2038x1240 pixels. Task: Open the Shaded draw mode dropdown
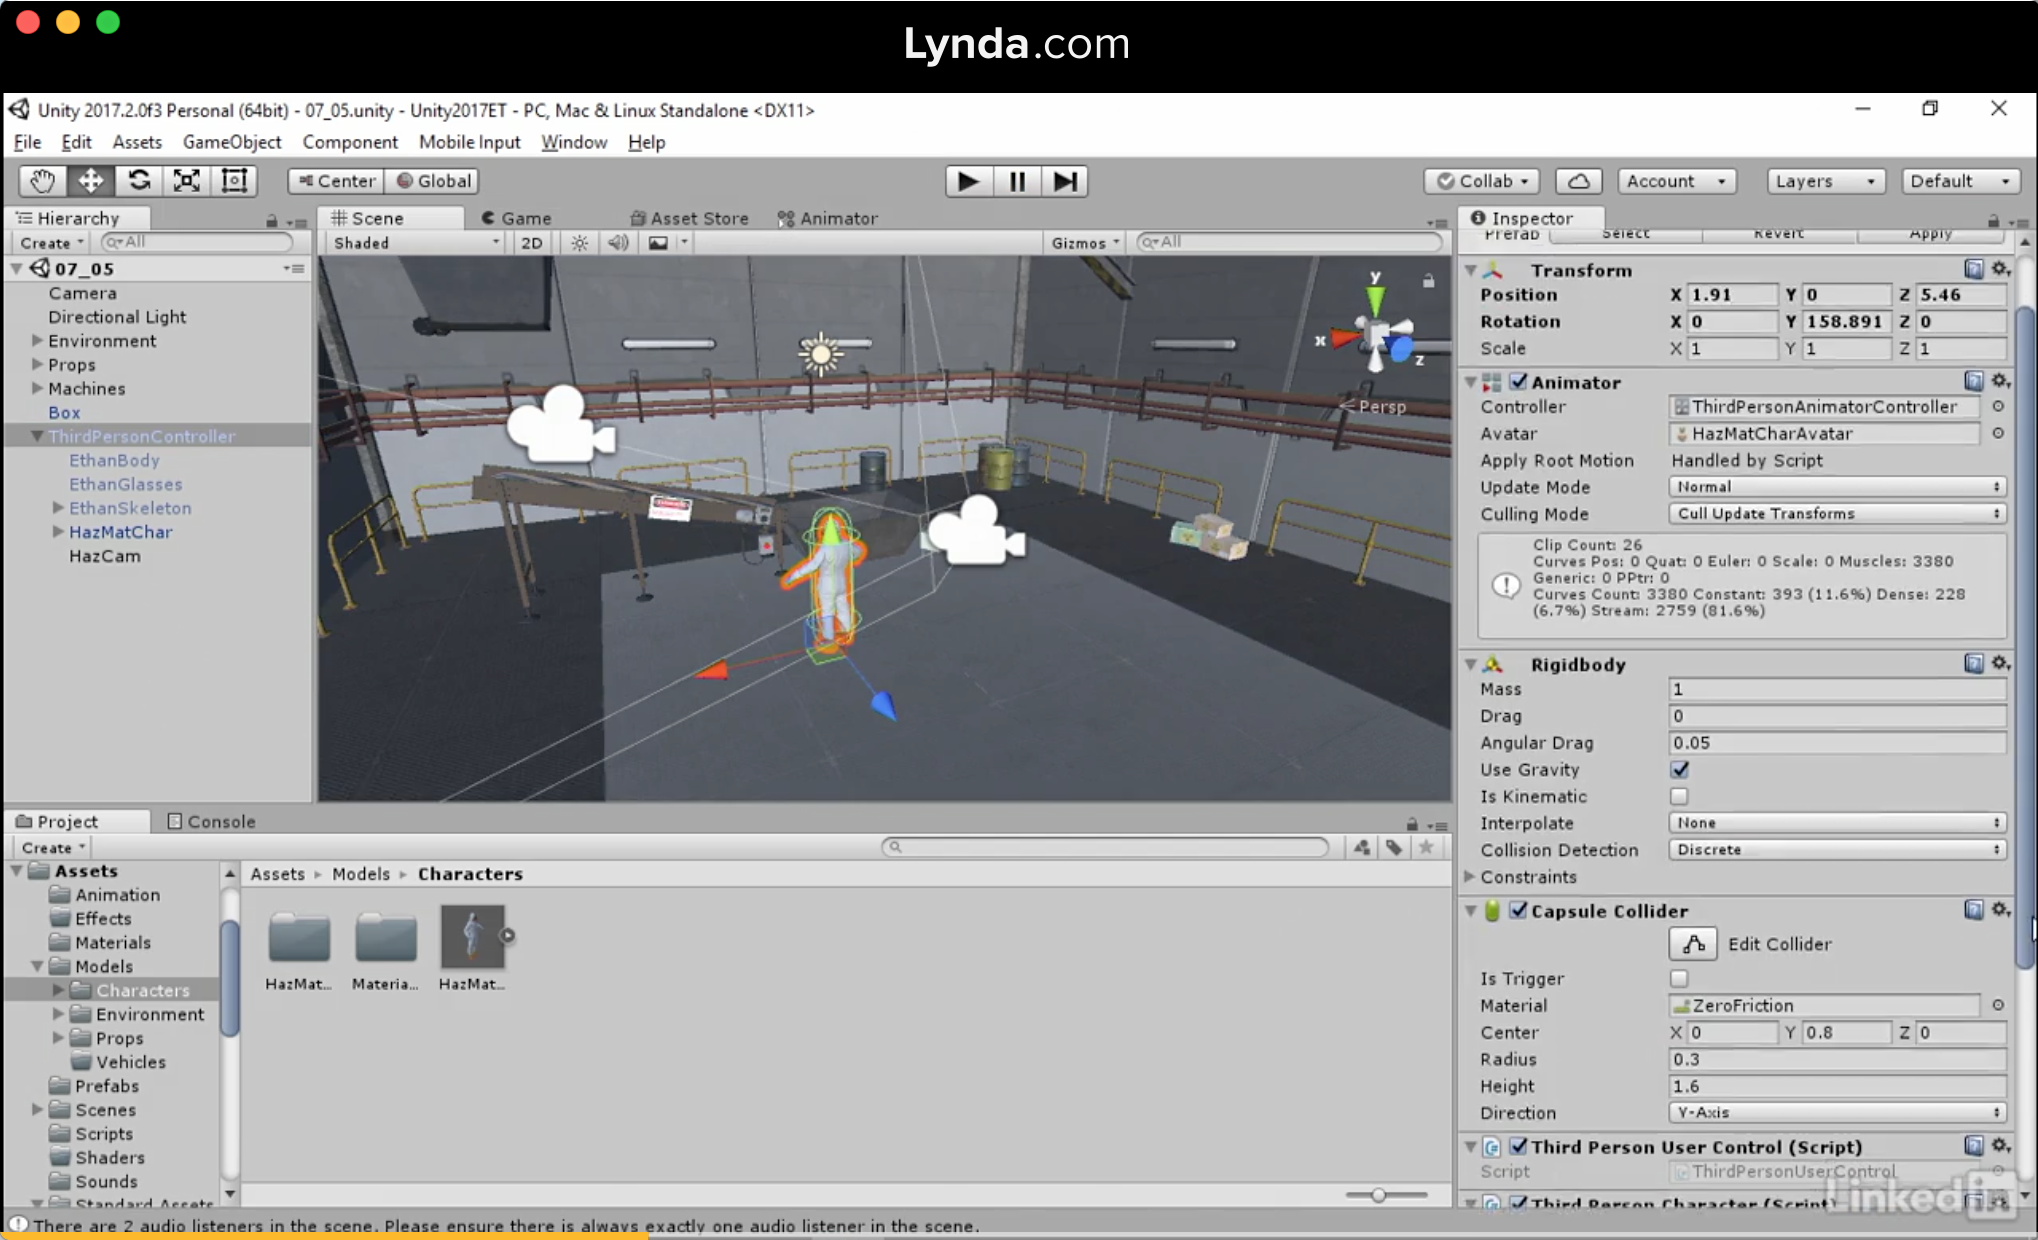[415, 243]
